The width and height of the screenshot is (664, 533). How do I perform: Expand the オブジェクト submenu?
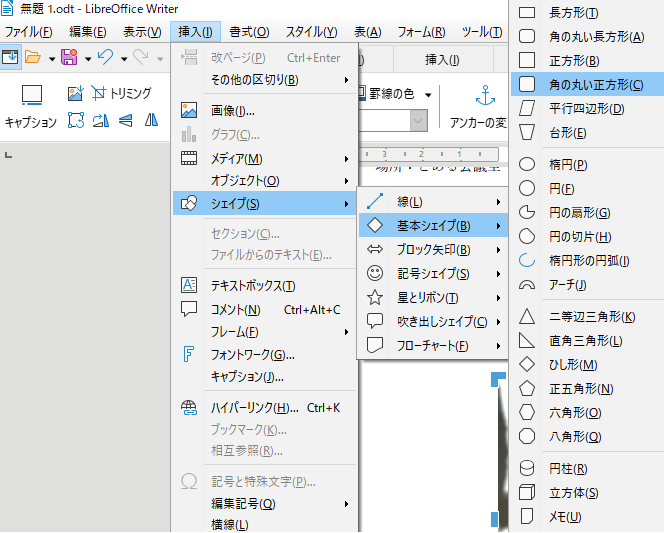click(x=265, y=181)
